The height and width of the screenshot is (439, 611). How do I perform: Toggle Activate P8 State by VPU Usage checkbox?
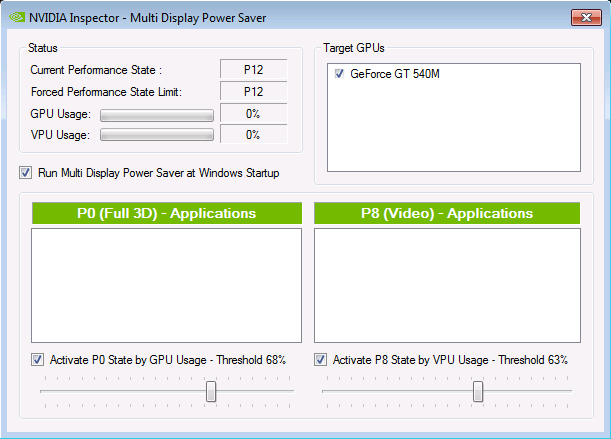click(320, 360)
